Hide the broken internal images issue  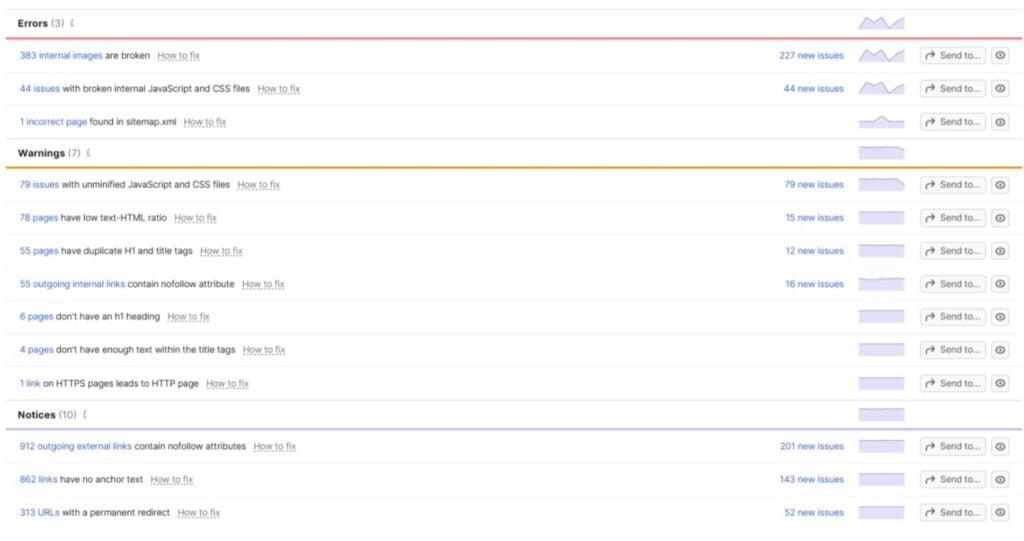pyautogui.click(x=1000, y=56)
